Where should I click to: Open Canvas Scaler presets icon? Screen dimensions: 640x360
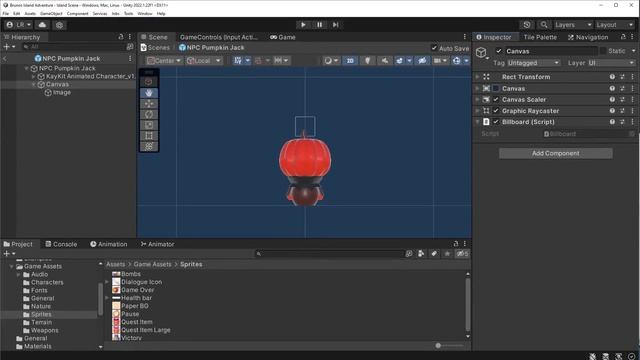click(x=622, y=100)
